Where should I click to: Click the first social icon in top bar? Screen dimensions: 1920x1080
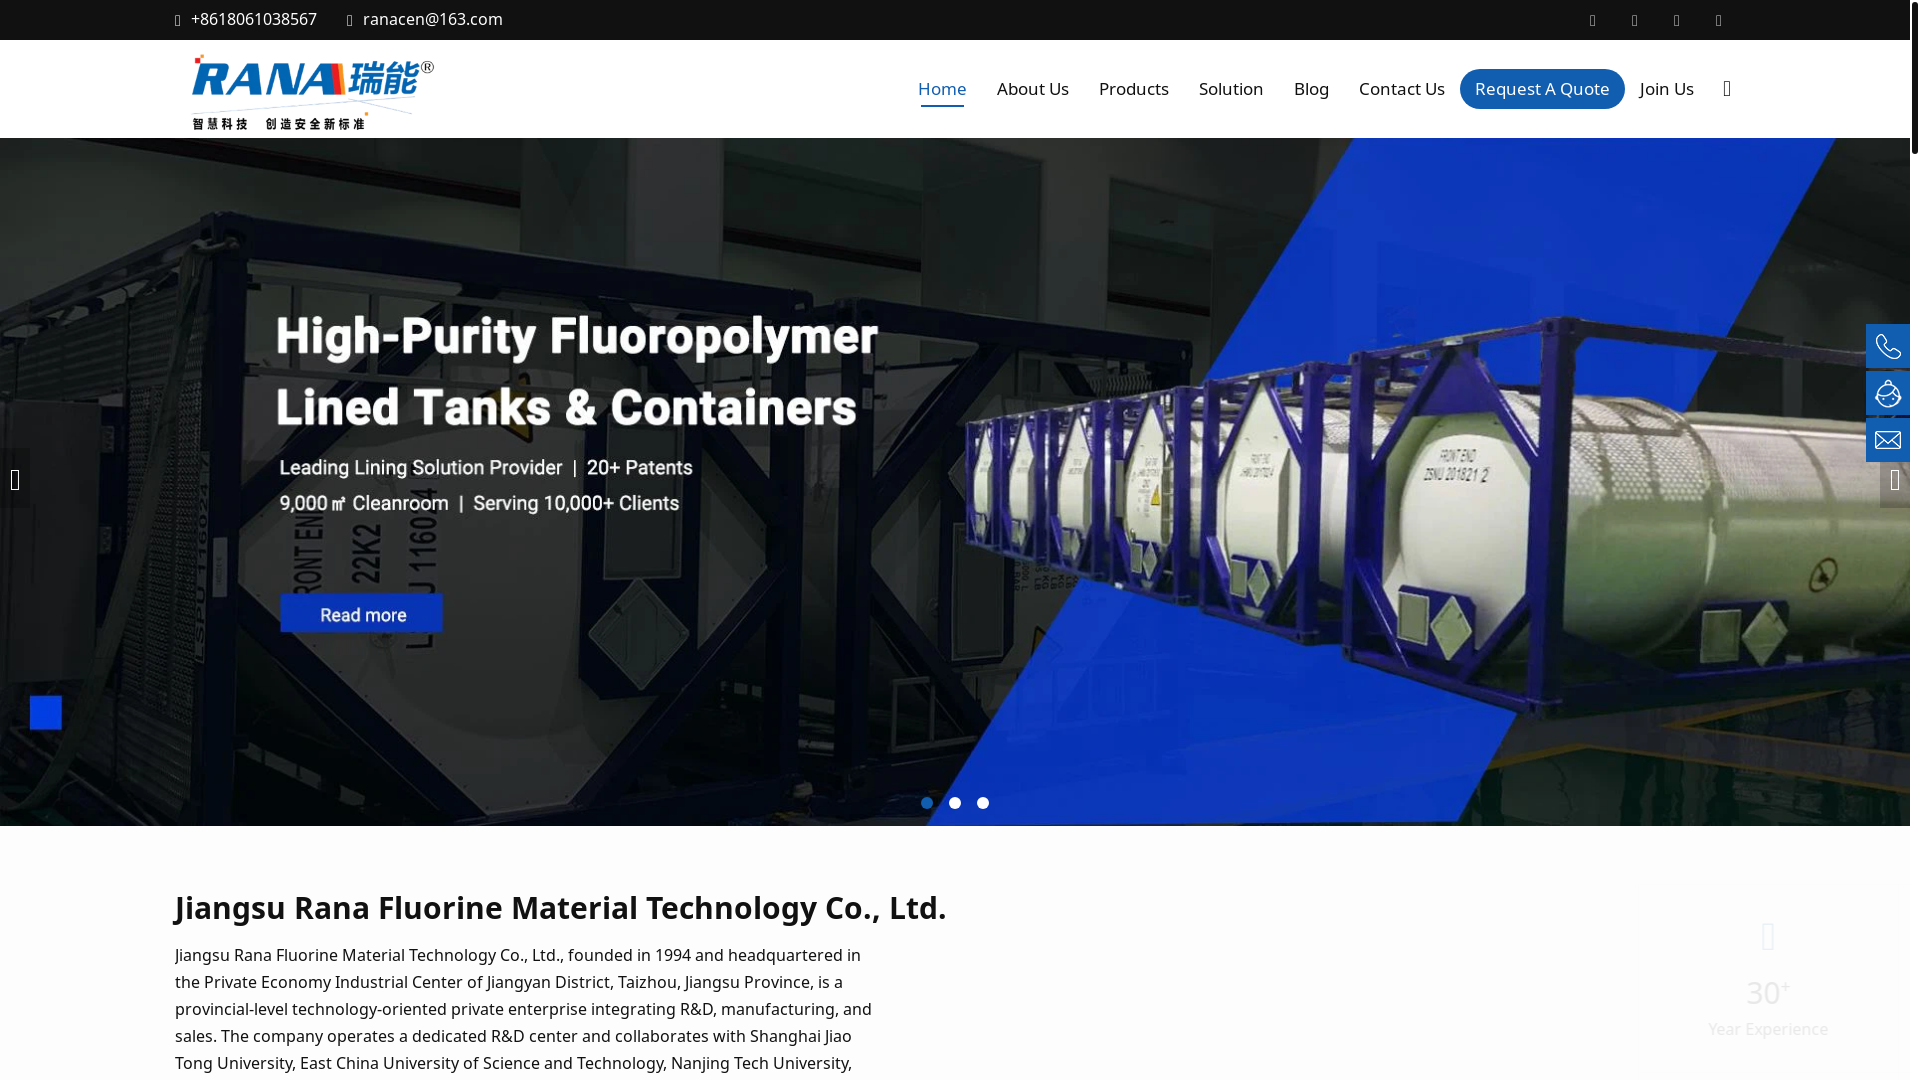click(1593, 20)
